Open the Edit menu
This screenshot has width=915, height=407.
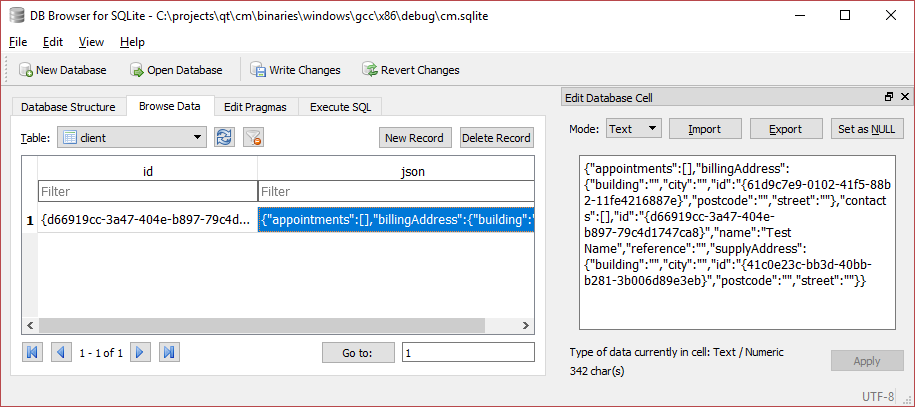pos(52,42)
